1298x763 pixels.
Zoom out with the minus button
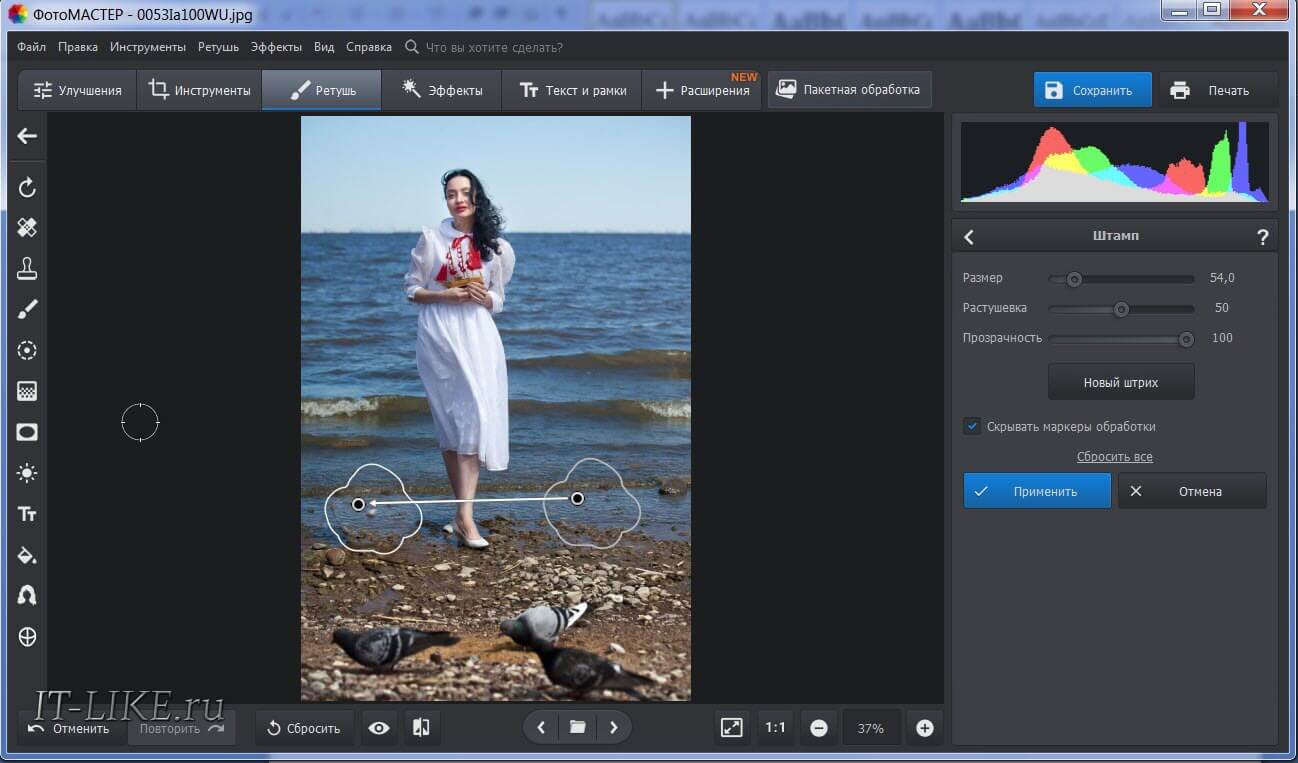(x=819, y=728)
